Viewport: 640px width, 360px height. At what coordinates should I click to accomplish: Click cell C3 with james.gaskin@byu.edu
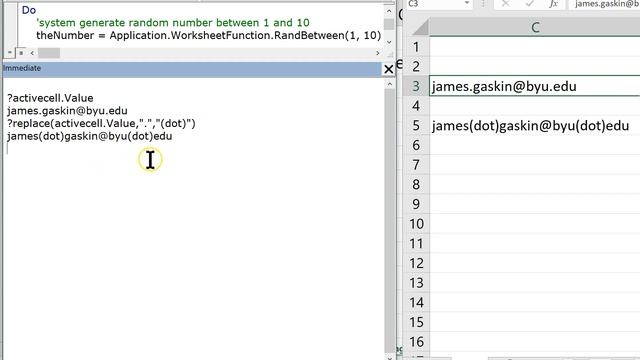(x=535, y=86)
